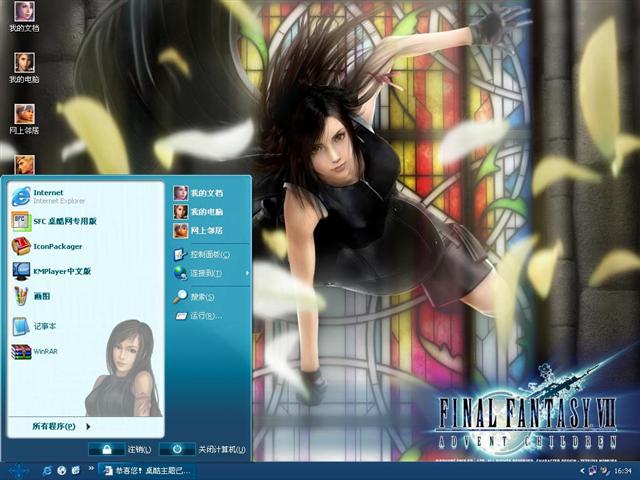Click third quick launch icon
640x480 pixels.
(x=76, y=470)
